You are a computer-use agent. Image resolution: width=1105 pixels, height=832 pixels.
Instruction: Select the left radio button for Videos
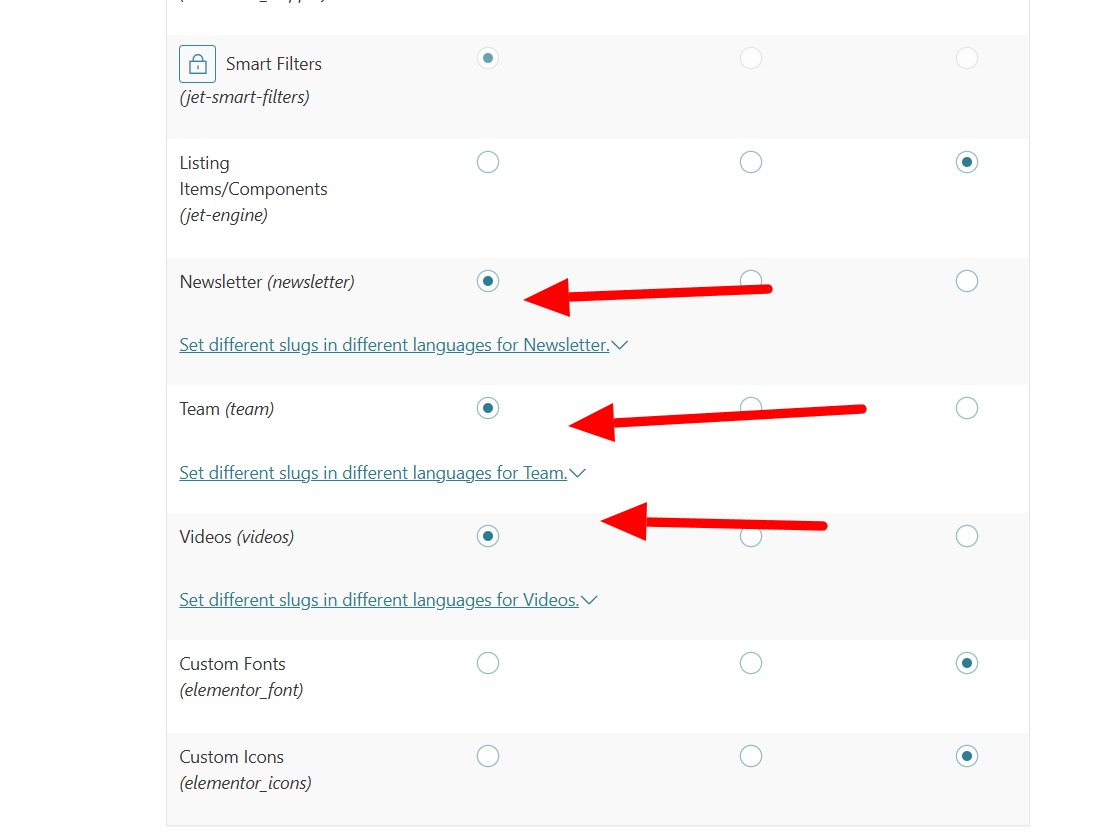click(x=488, y=536)
